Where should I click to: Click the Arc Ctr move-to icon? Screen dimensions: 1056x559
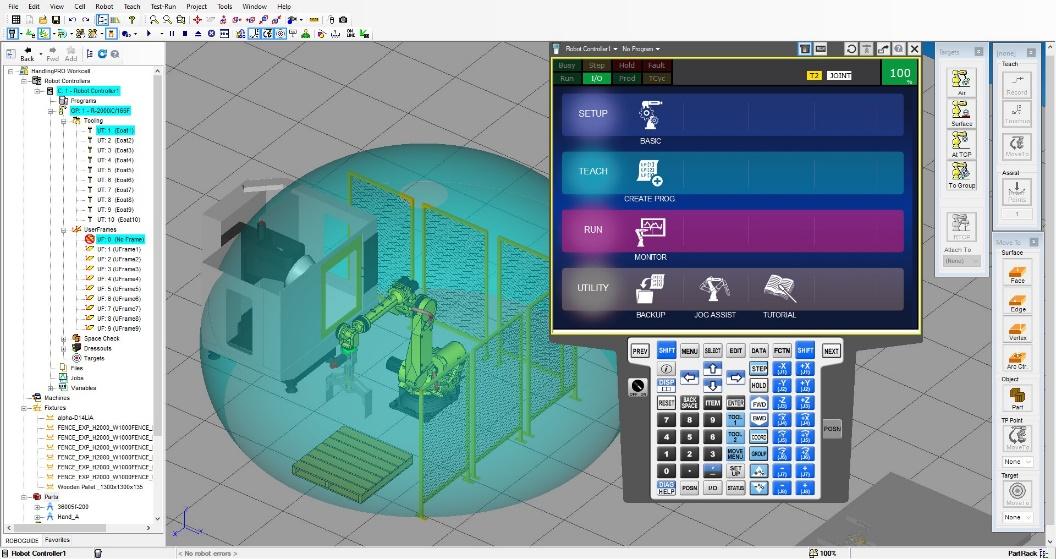[x=1017, y=359]
